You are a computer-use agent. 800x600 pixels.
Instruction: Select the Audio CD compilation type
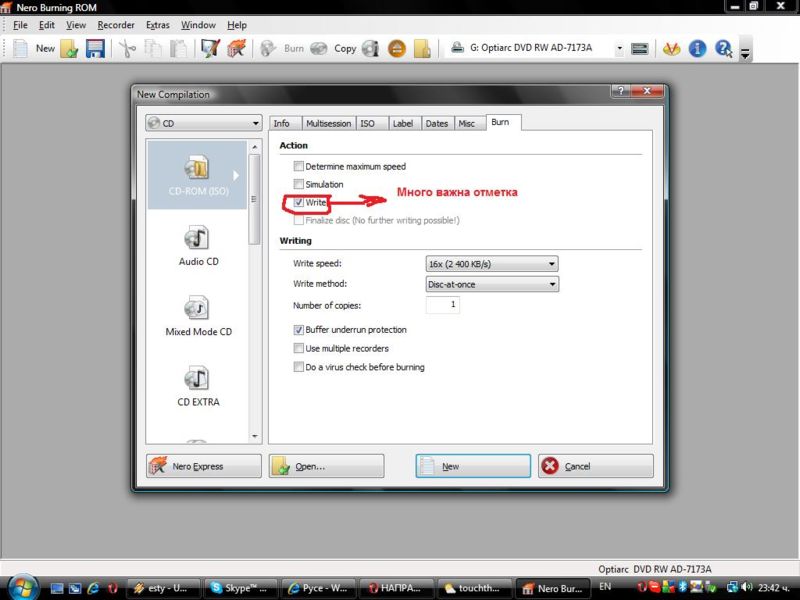pyautogui.click(x=198, y=246)
